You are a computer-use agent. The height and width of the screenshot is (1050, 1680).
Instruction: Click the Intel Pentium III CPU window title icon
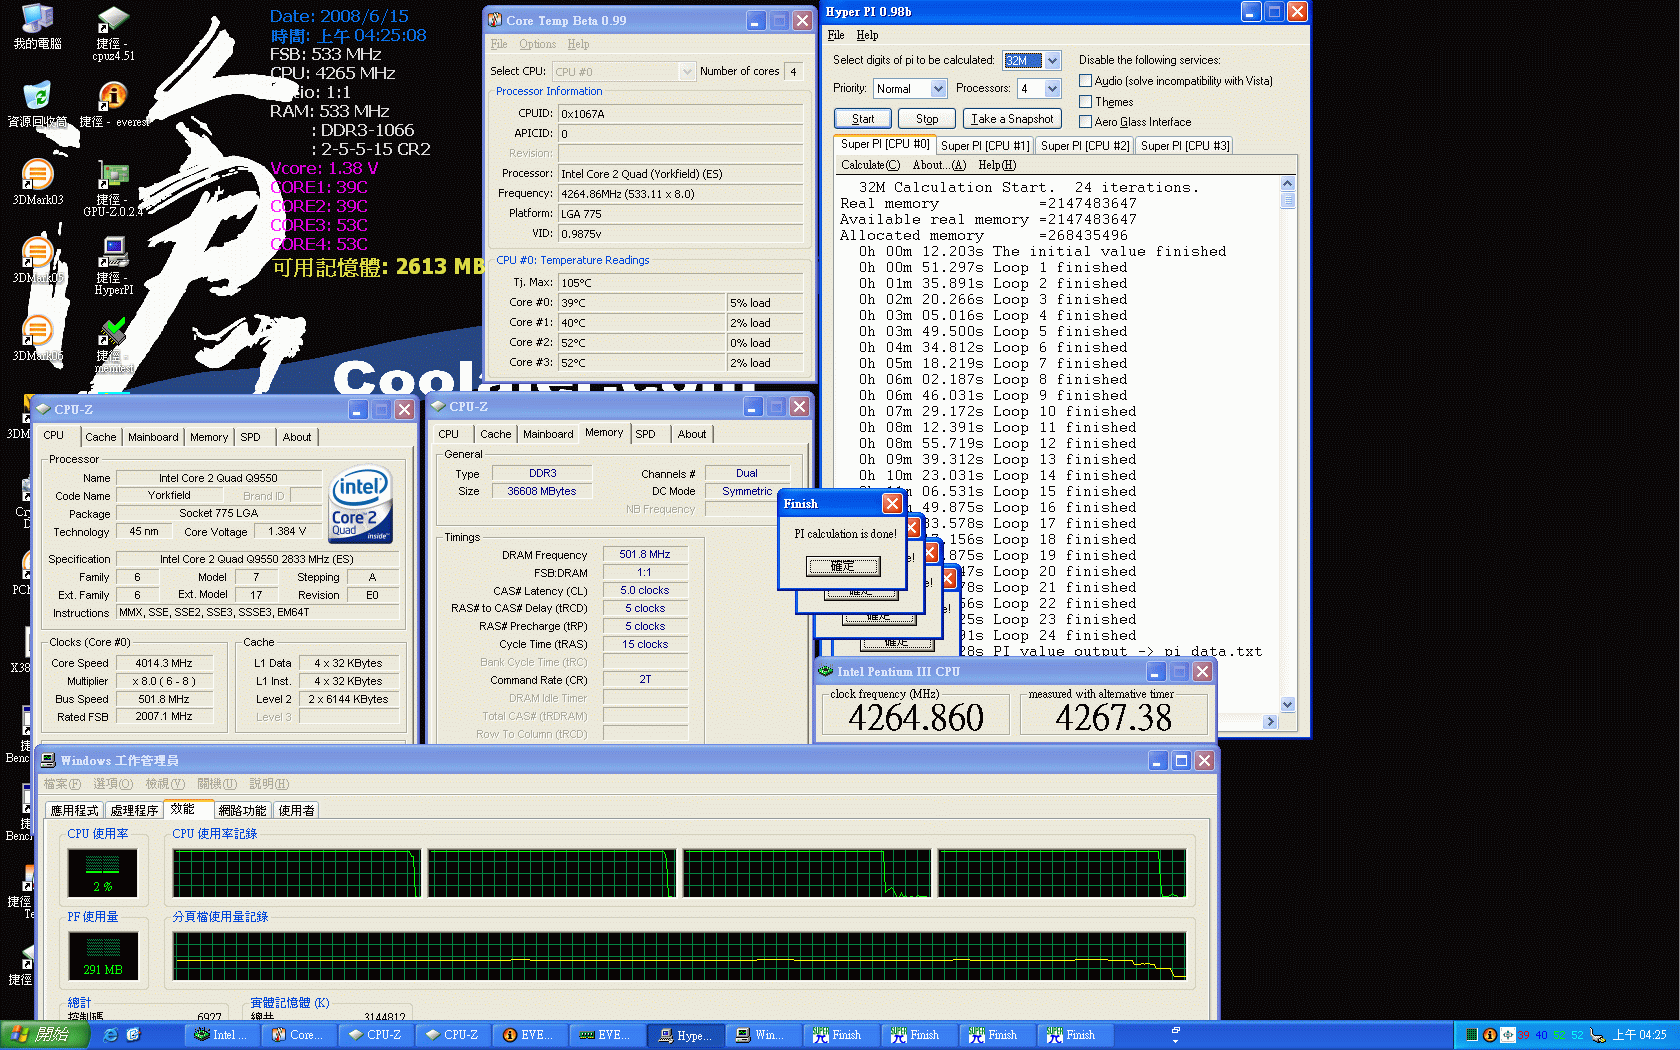826,672
